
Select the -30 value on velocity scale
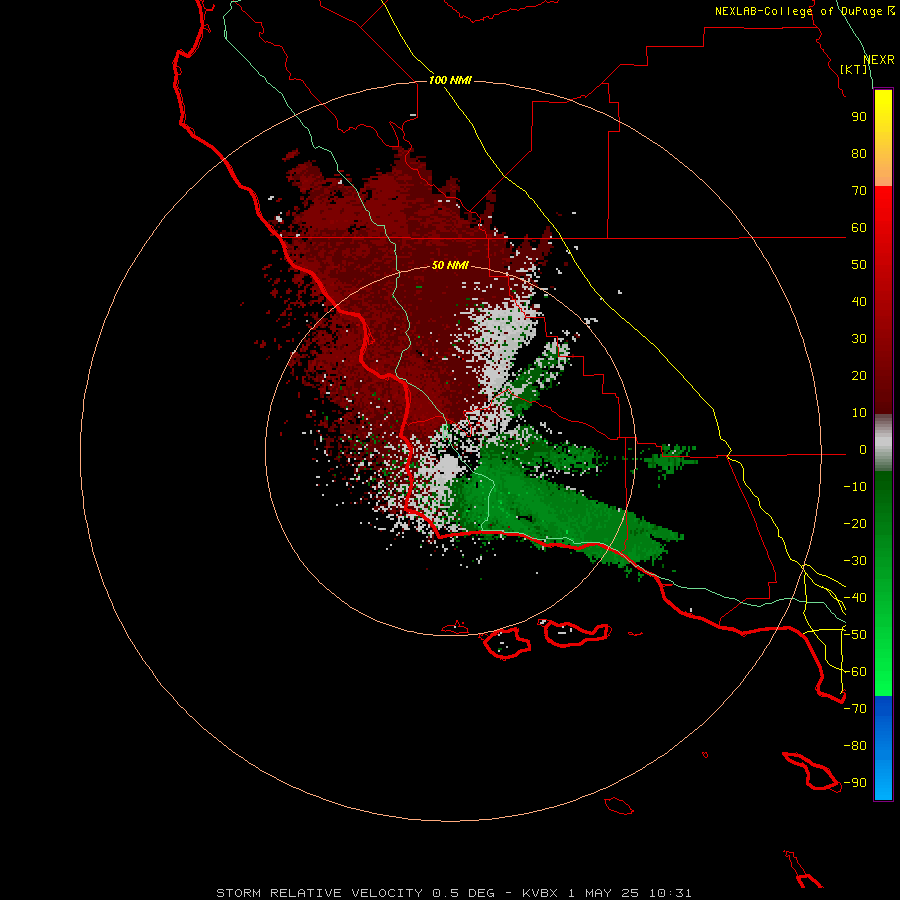855,561
